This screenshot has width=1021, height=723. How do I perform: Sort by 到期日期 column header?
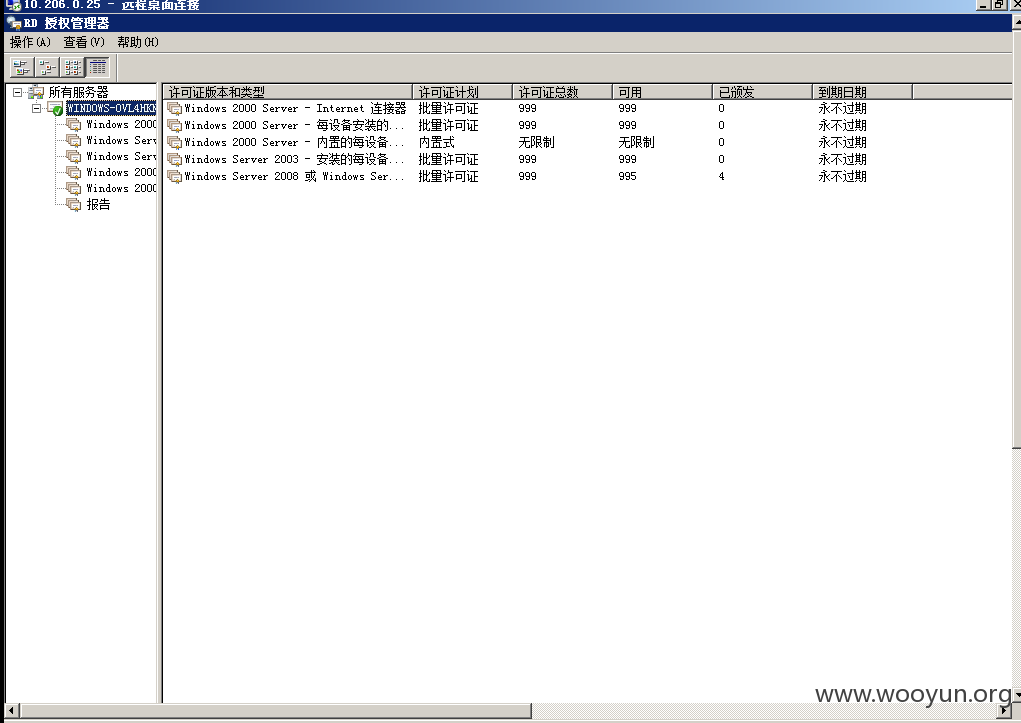pyautogui.click(x=862, y=92)
